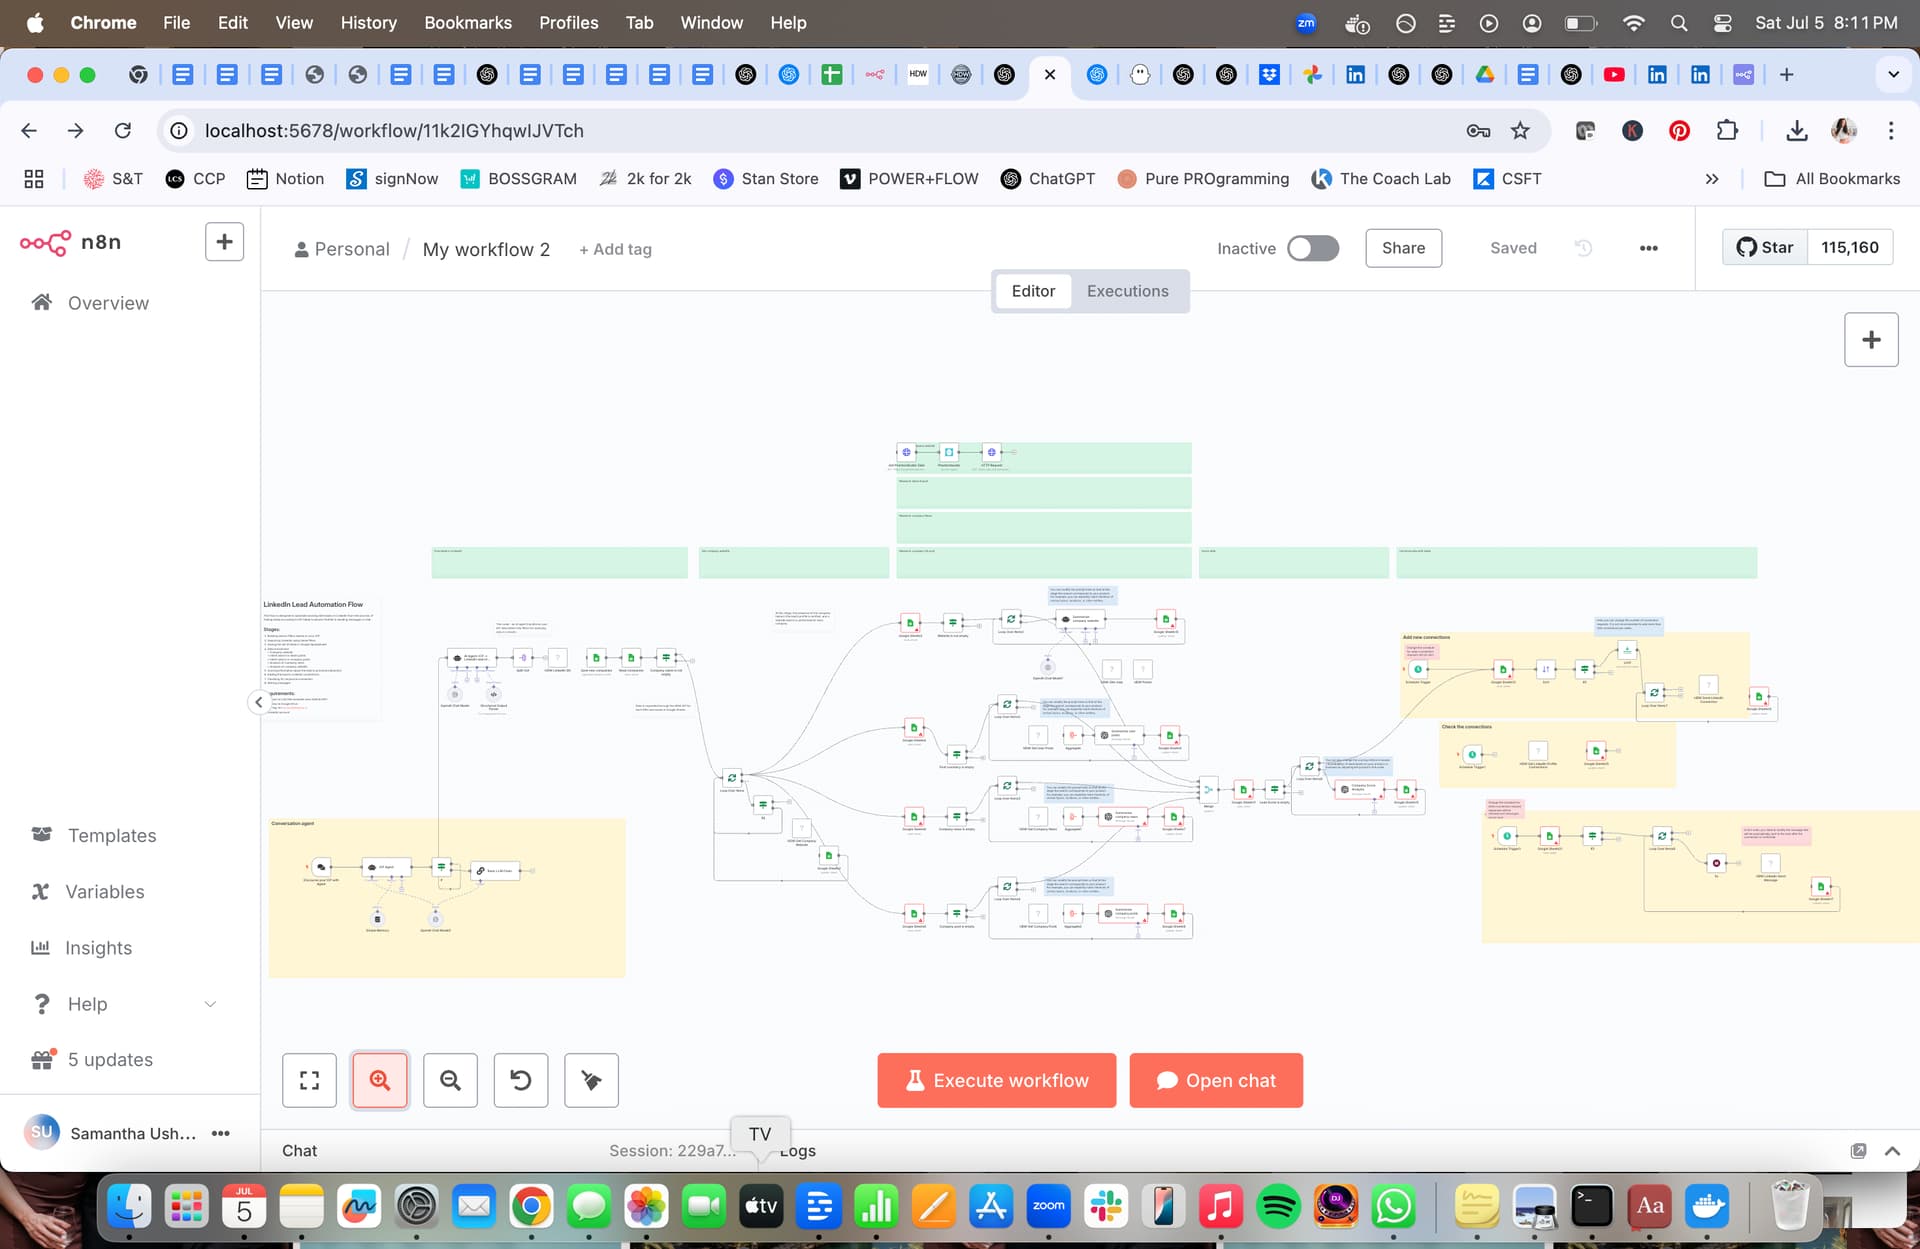Screen dimensions: 1920x1249
Task: Open Chrome downloads icon
Action: click(1796, 131)
